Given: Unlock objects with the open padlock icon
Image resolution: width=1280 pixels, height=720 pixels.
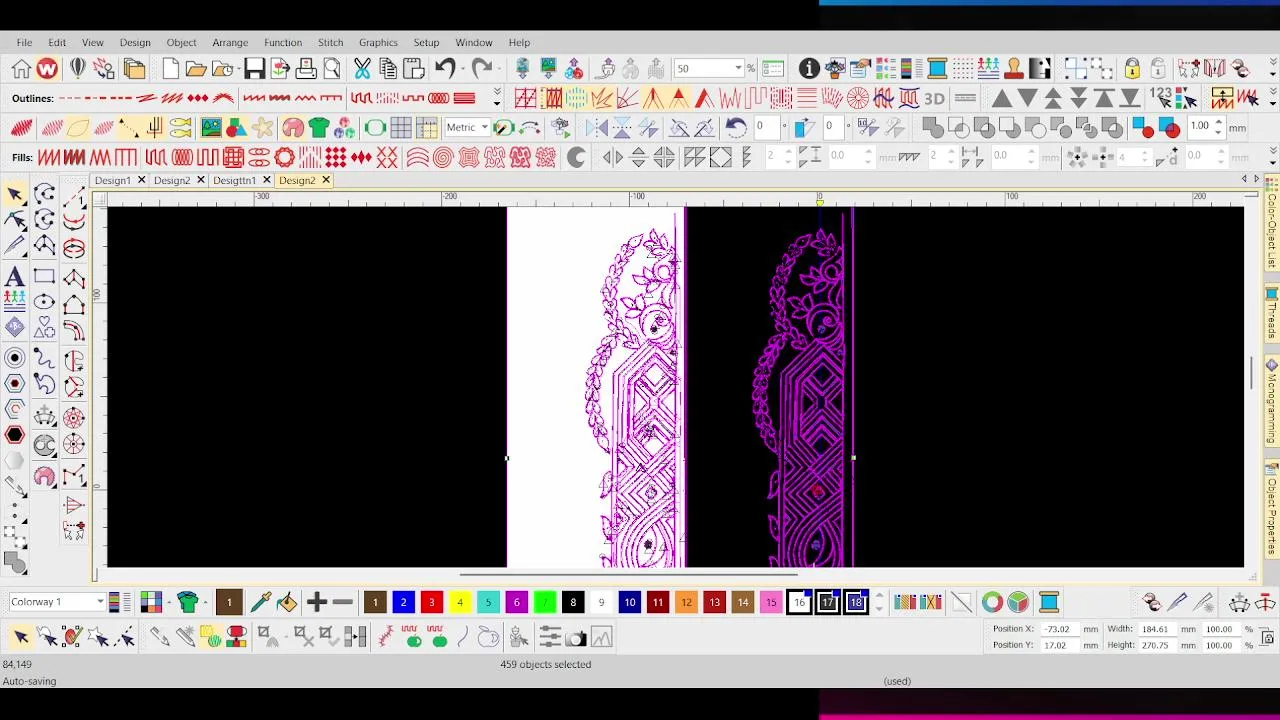Looking at the screenshot, I should point(1158,68).
